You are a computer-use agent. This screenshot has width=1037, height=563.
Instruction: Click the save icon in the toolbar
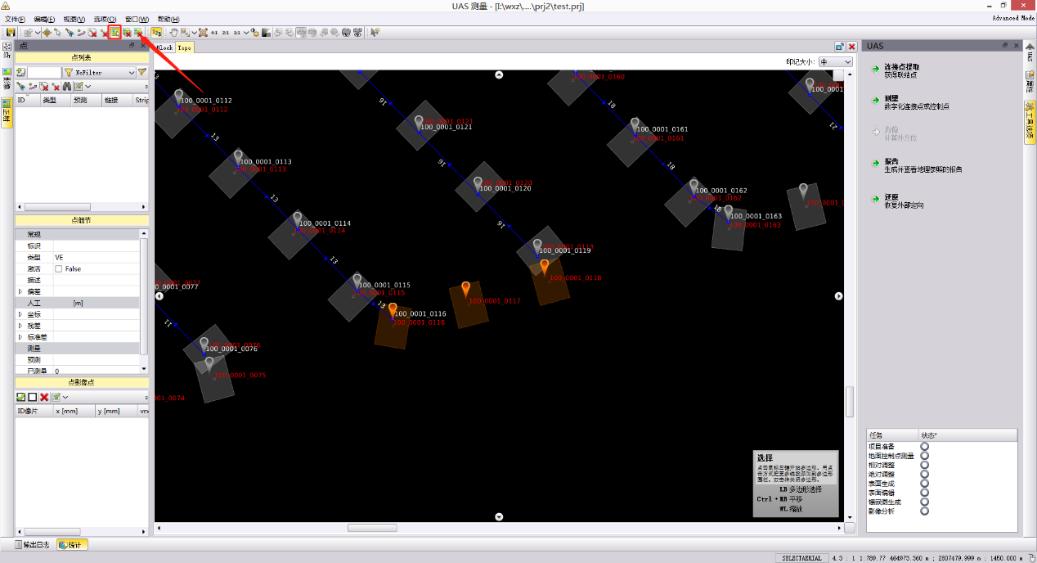(x=10, y=33)
